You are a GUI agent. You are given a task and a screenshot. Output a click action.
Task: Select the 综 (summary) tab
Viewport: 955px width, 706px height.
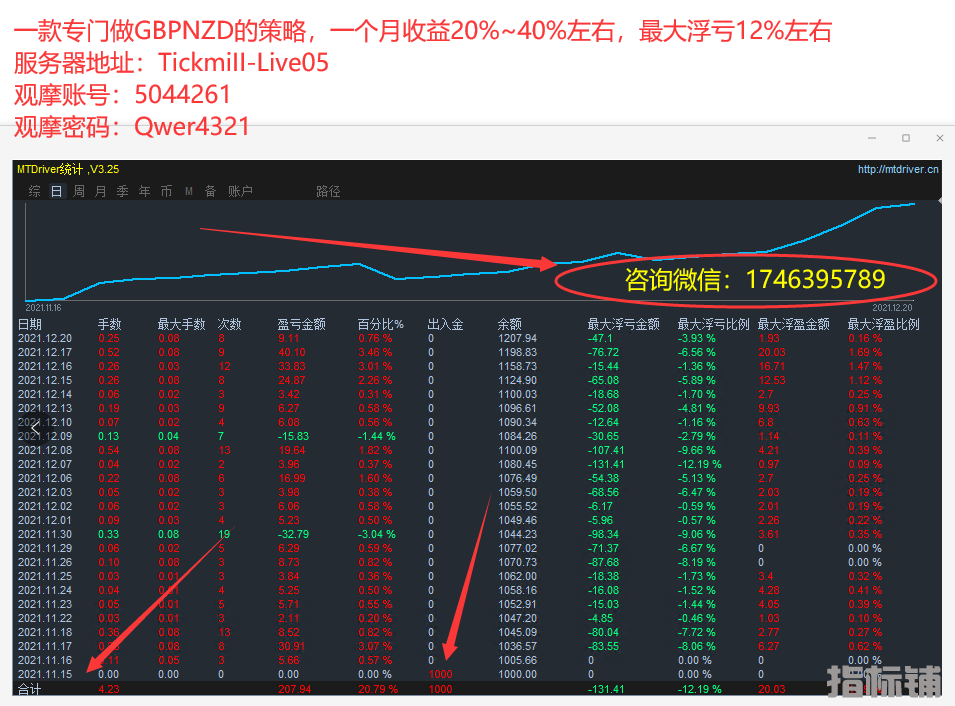pyautogui.click(x=35, y=191)
